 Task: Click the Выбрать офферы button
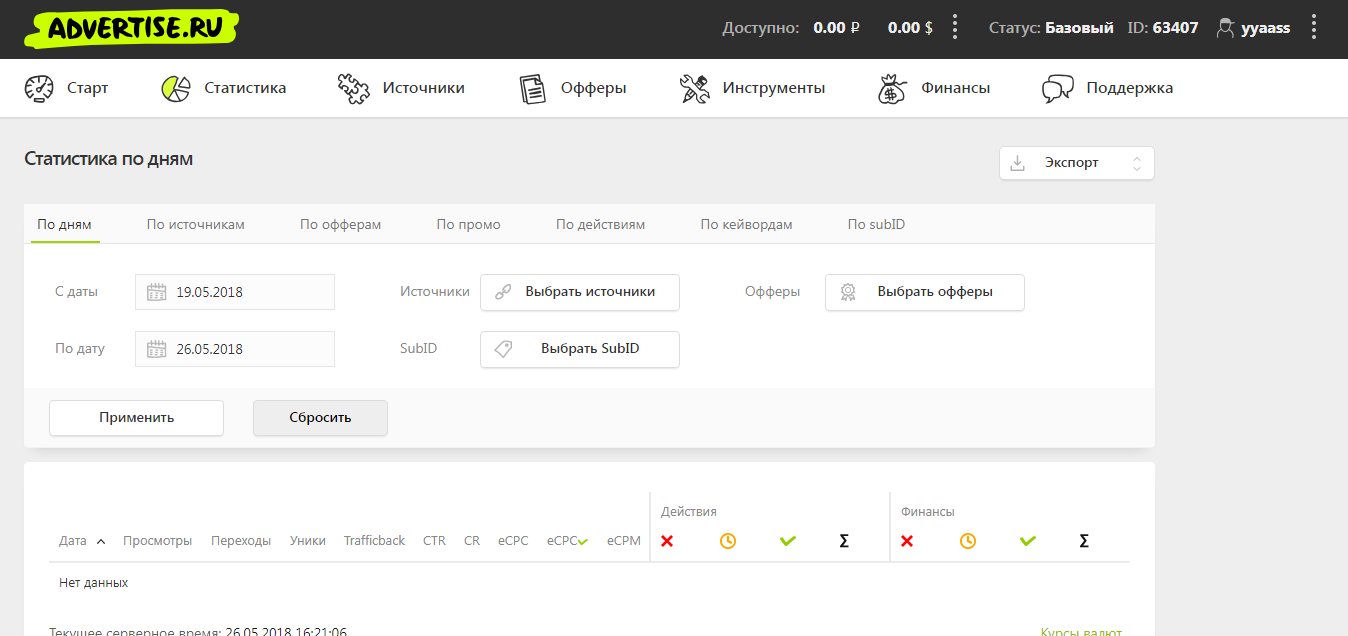(925, 292)
